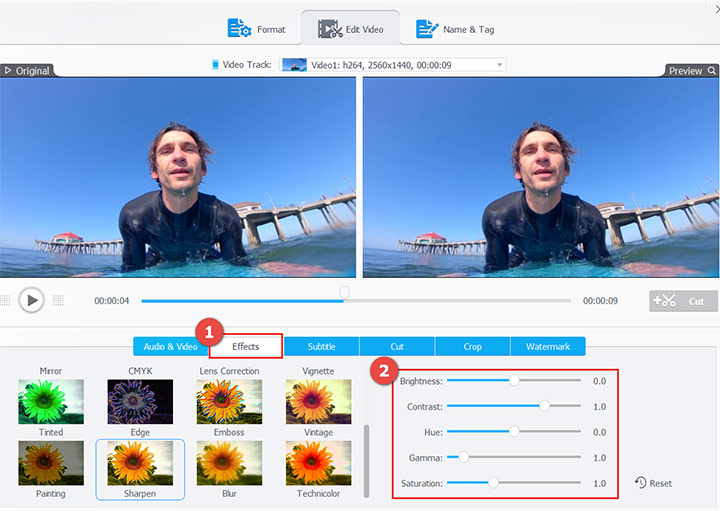Click the Video Track thumbnail image
720x511 pixels.
pyautogui.click(x=294, y=65)
